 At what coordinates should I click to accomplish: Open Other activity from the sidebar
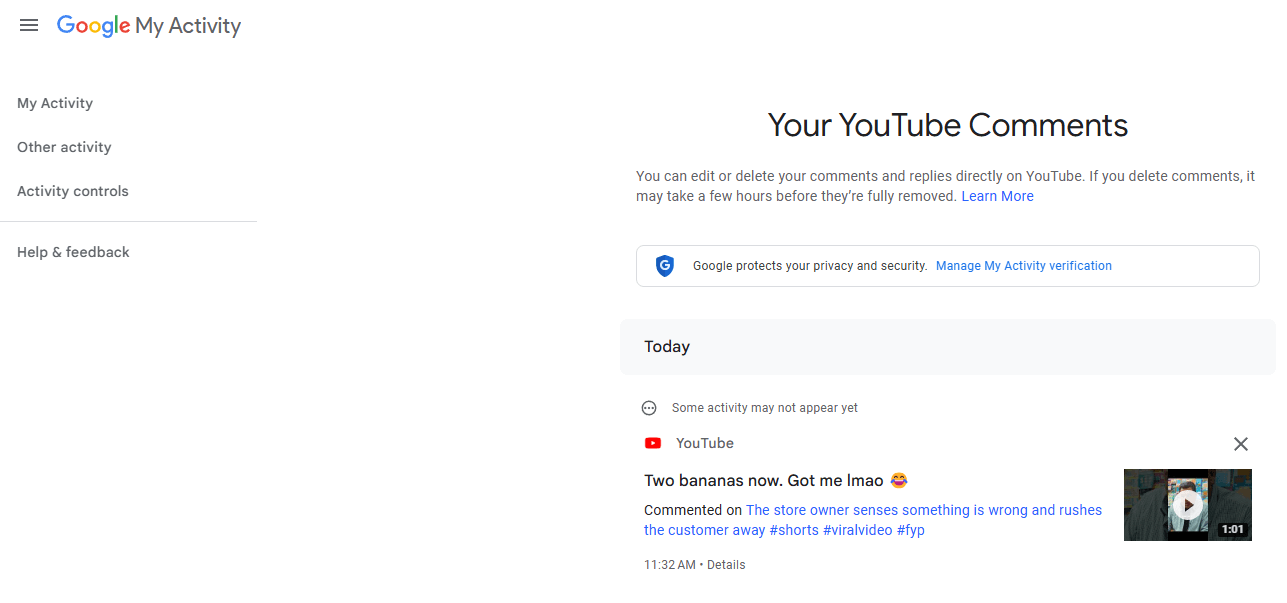point(64,147)
